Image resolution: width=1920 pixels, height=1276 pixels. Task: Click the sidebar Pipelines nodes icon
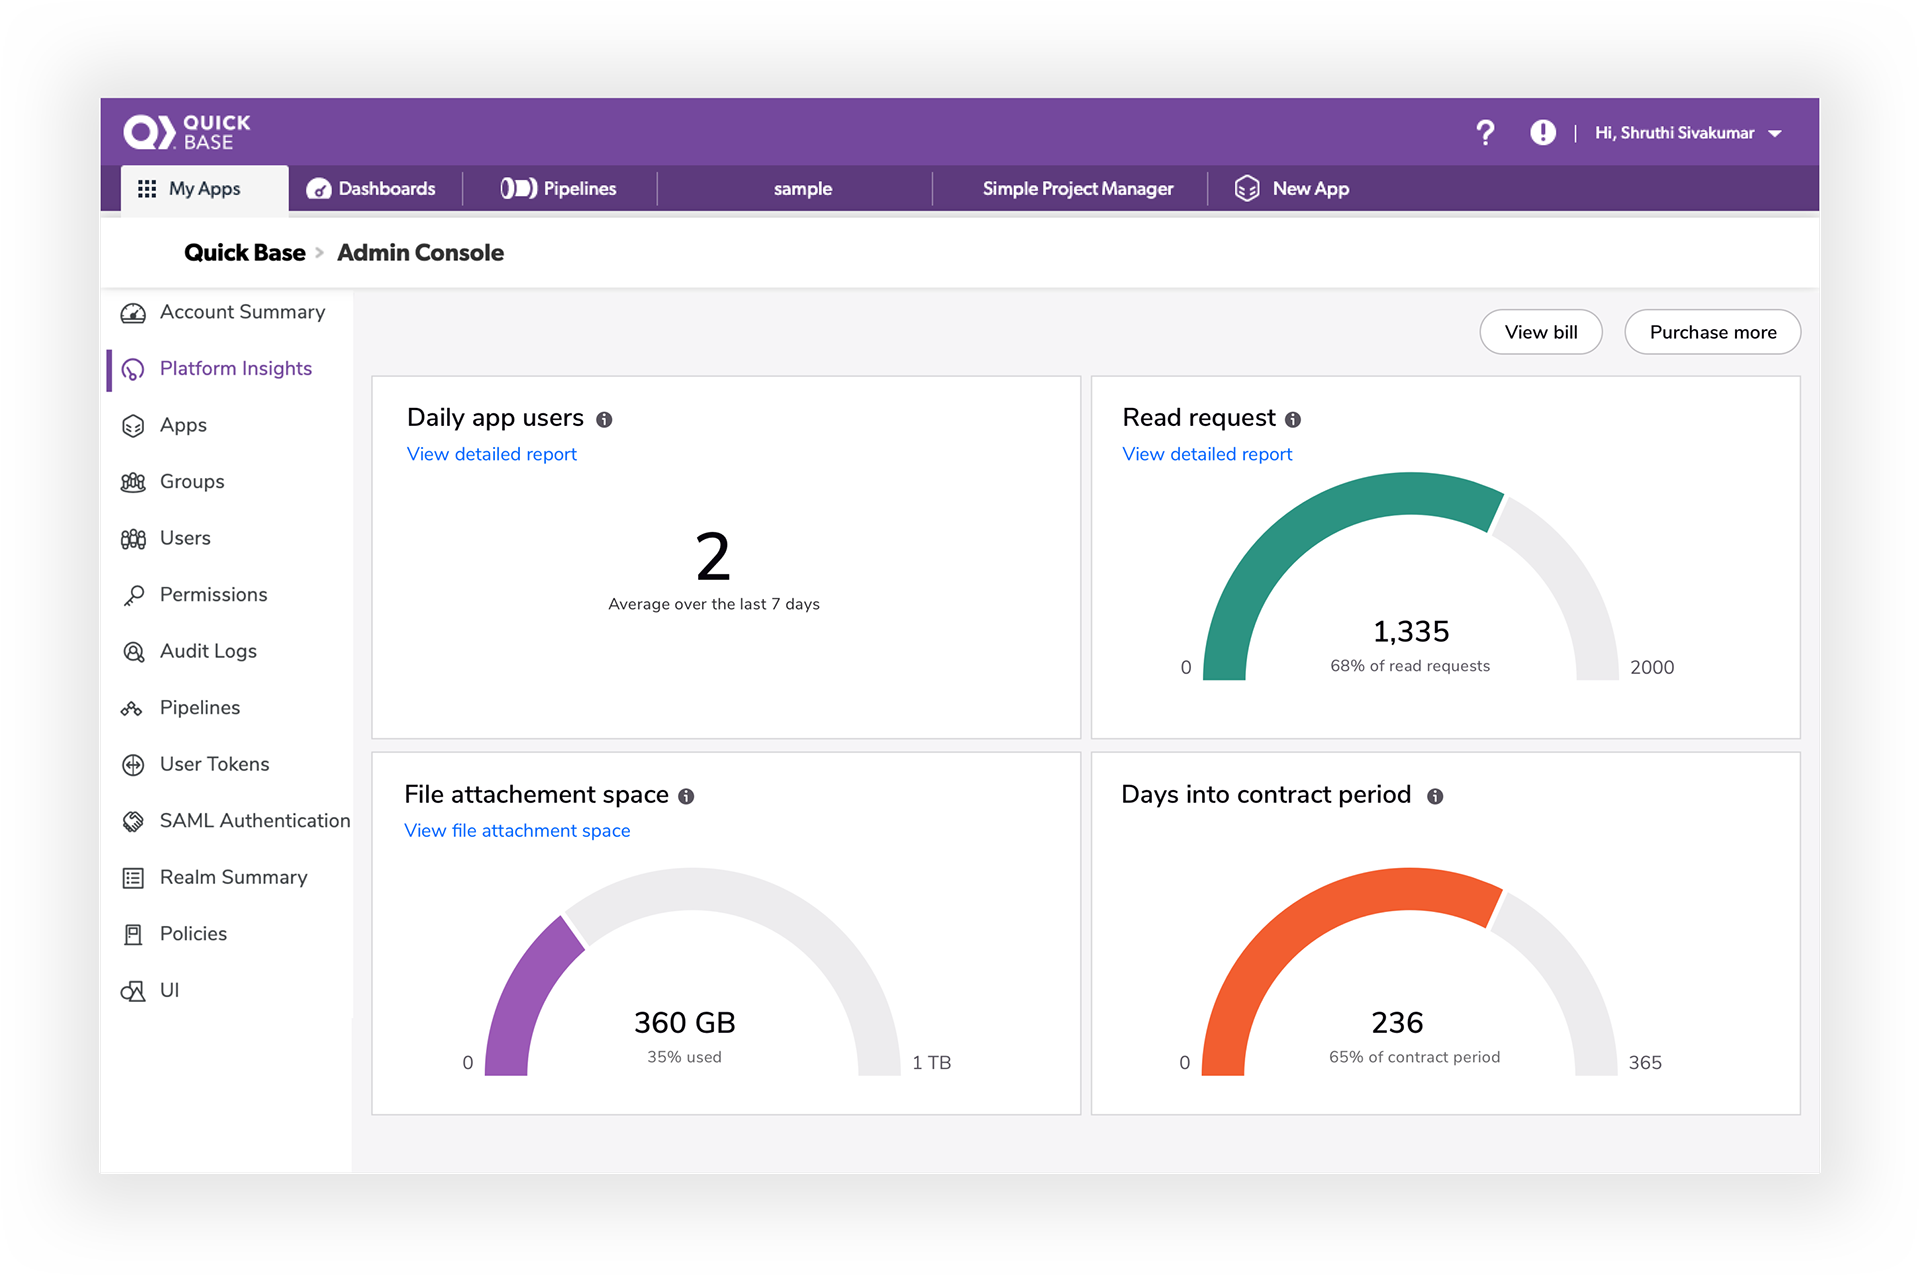click(131, 709)
